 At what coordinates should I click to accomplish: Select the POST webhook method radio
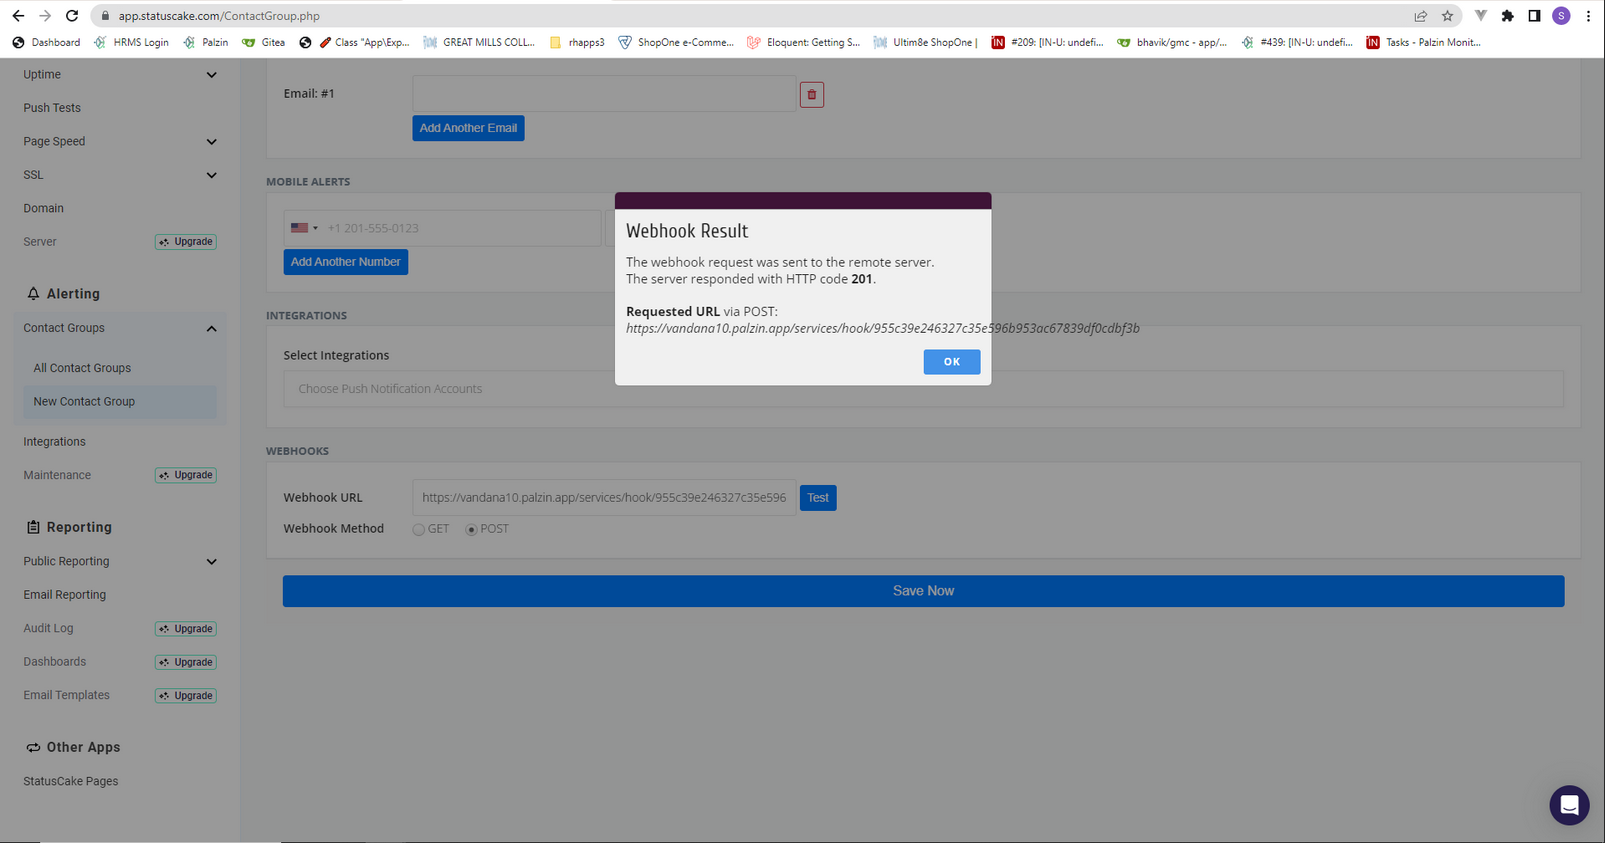(471, 529)
